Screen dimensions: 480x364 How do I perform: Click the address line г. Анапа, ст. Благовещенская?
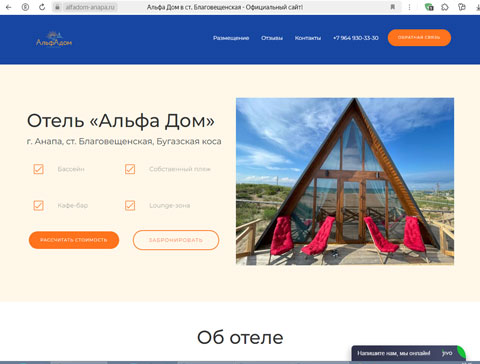(124, 141)
